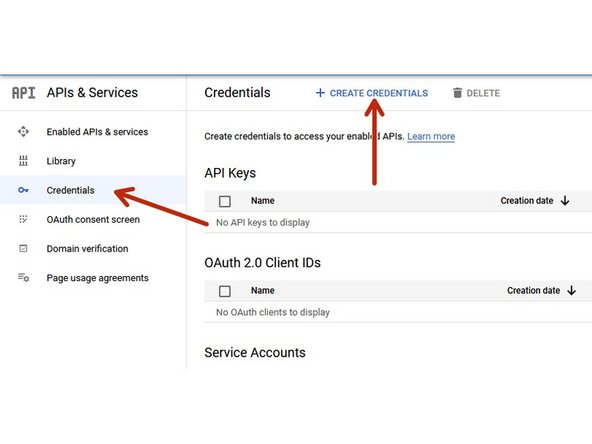Tick the select-all checkbox for API Keys
592x444 pixels.
click(225, 201)
